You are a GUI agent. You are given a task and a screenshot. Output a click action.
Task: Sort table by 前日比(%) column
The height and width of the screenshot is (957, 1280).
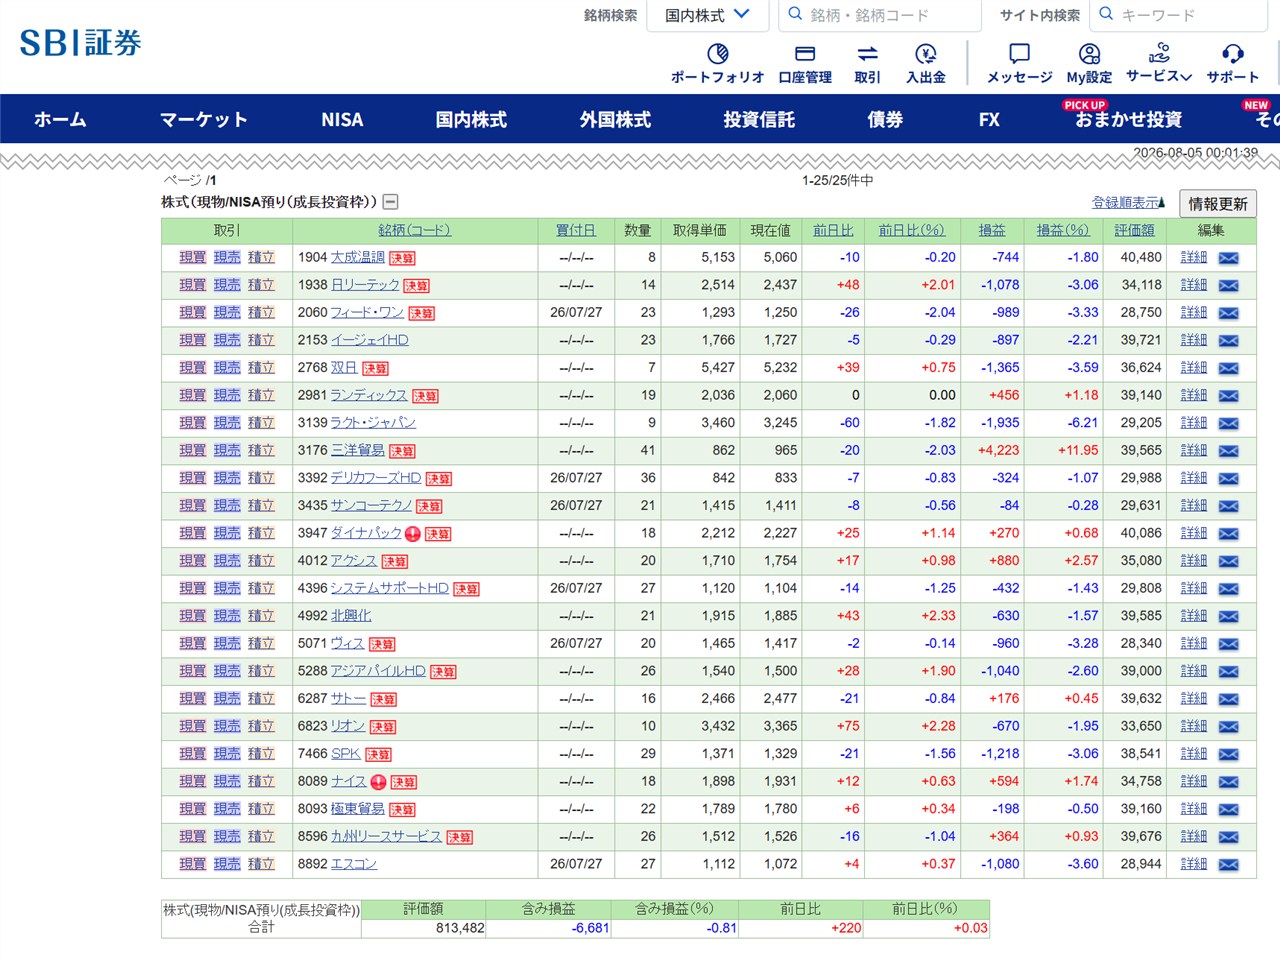click(912, 230)
